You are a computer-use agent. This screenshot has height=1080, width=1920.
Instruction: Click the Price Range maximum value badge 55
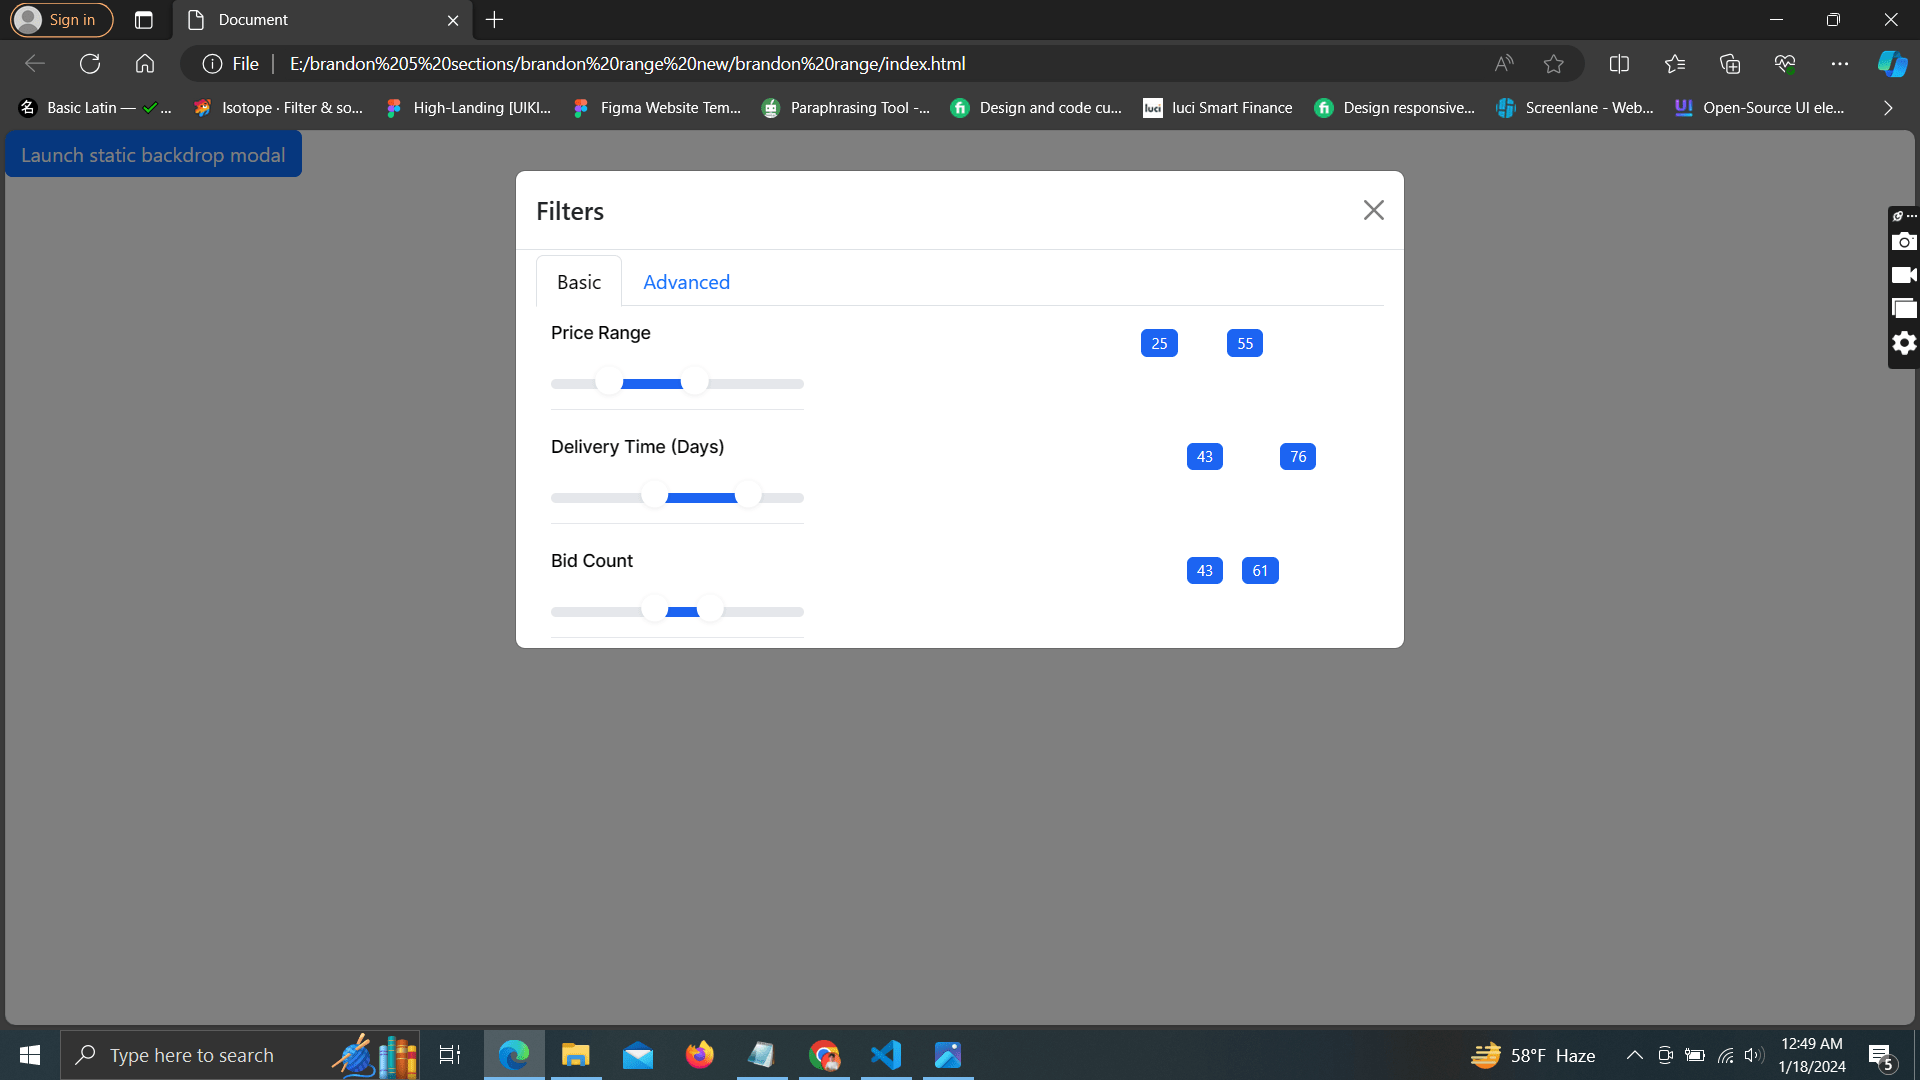tap(1244, 343)
